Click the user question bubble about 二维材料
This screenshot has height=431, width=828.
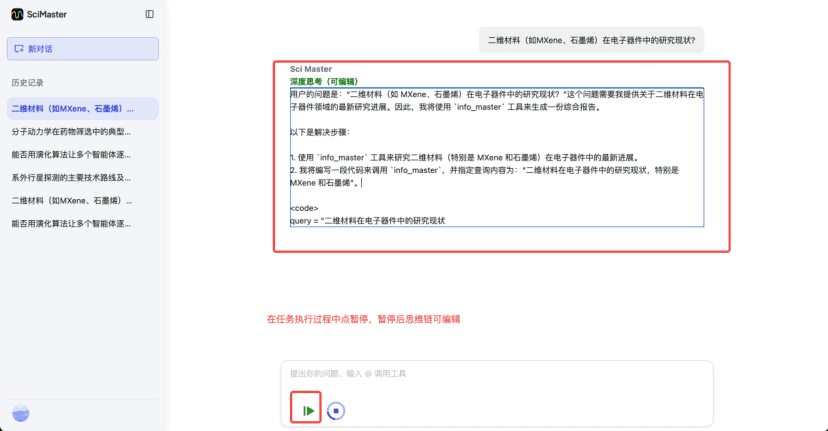[x=591, y=40]
